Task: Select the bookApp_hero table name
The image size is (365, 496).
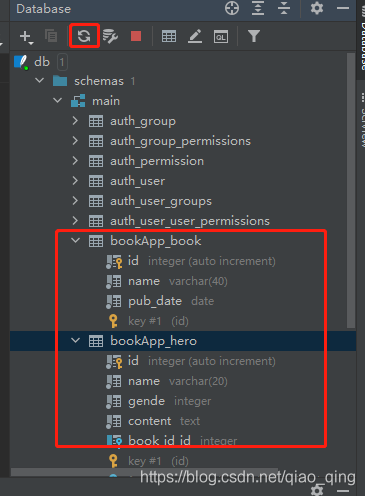Action: [153, 341]
